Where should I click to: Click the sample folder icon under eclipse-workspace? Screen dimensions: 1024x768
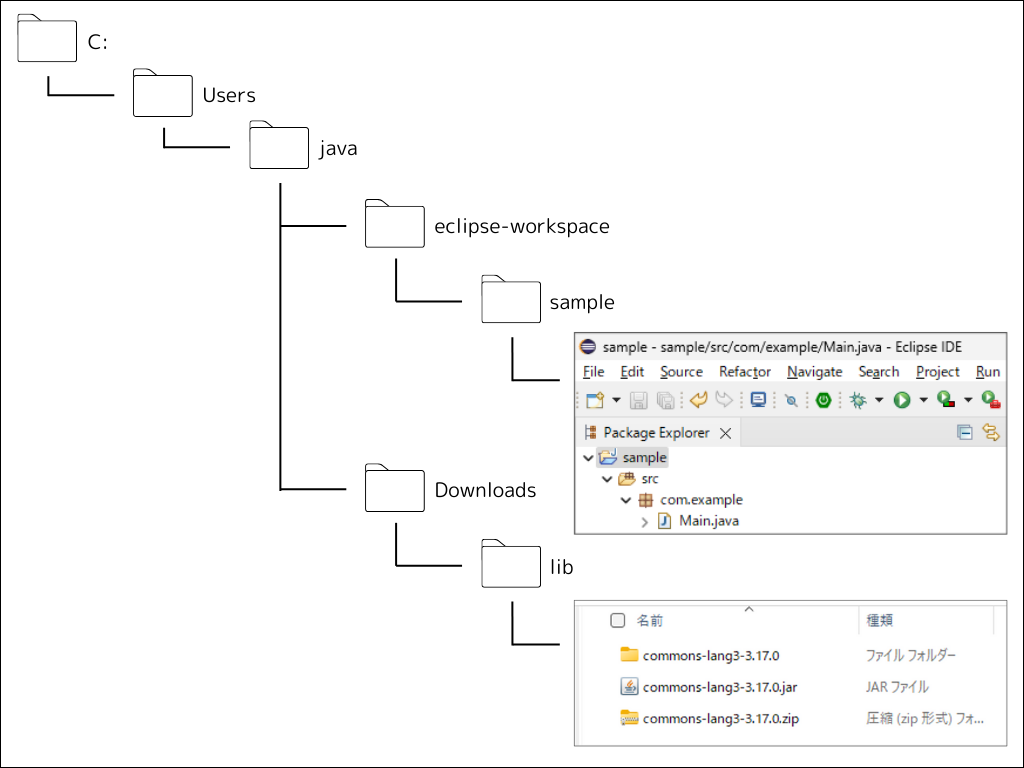pyautogui.click(x=511, y=299)
